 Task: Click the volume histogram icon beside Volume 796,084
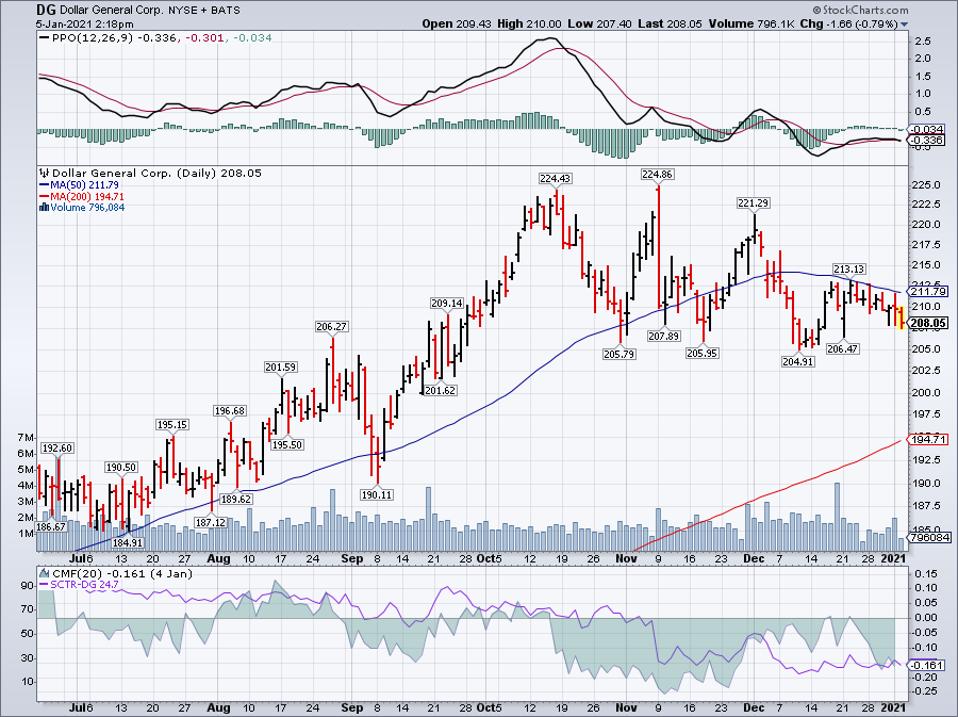tap(44, 208)
